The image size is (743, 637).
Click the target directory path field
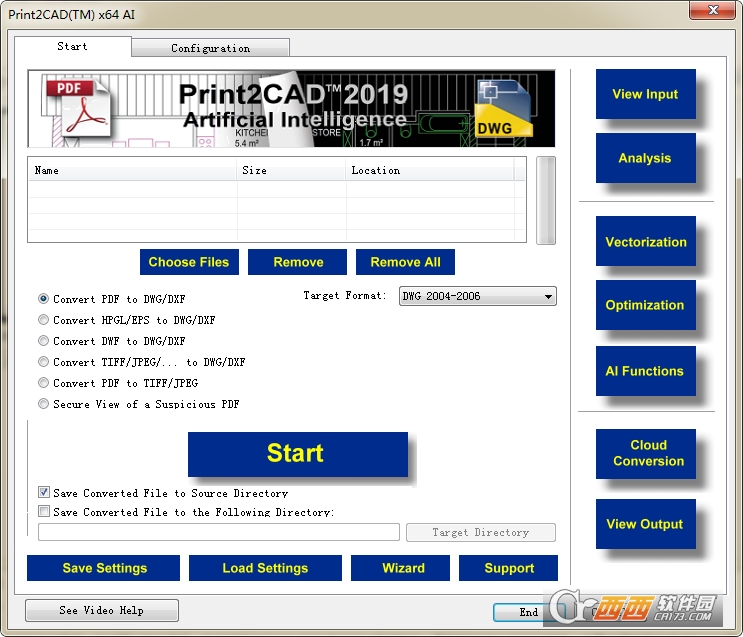click(219, 532)
